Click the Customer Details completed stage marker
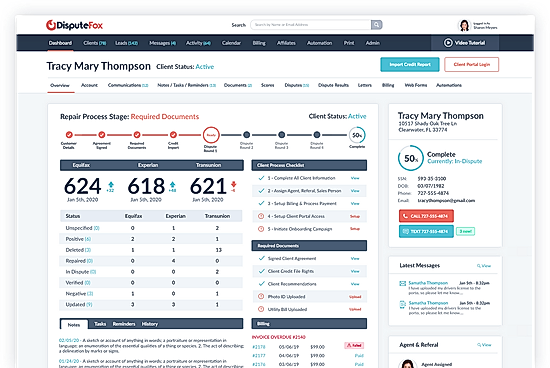Image resolution: width=550 pixels, height=368 pixels. pyautogui.click(x=69, y=135)
